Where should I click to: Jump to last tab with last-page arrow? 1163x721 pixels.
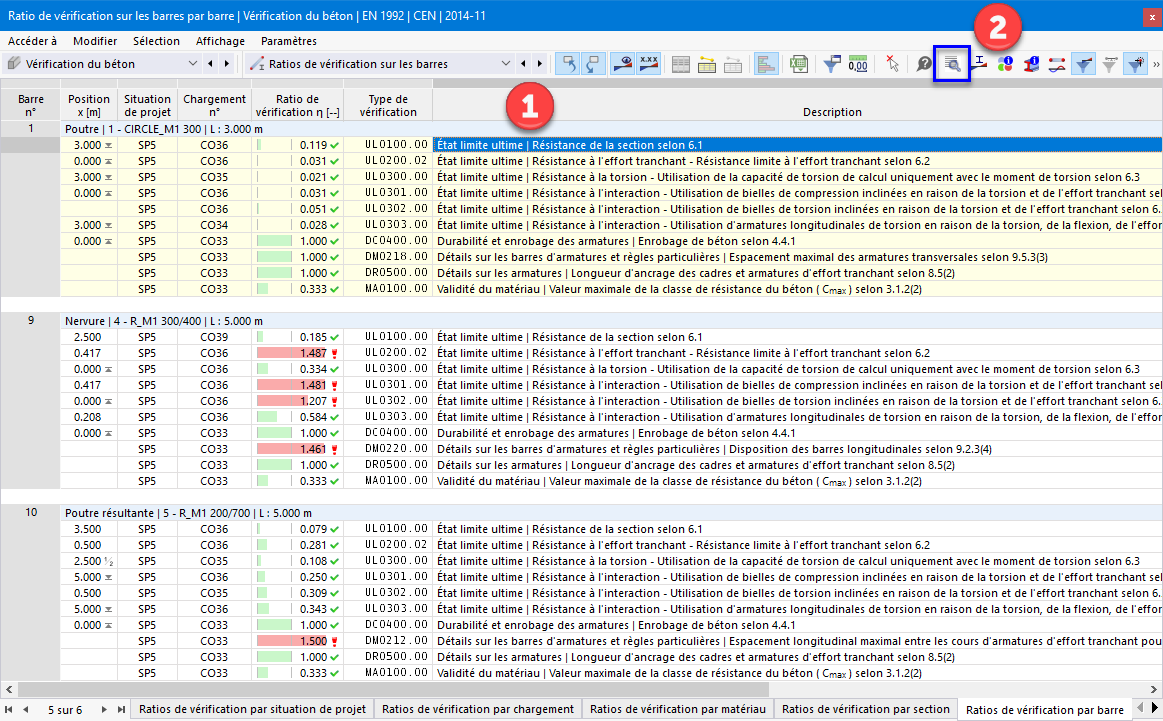121,710
